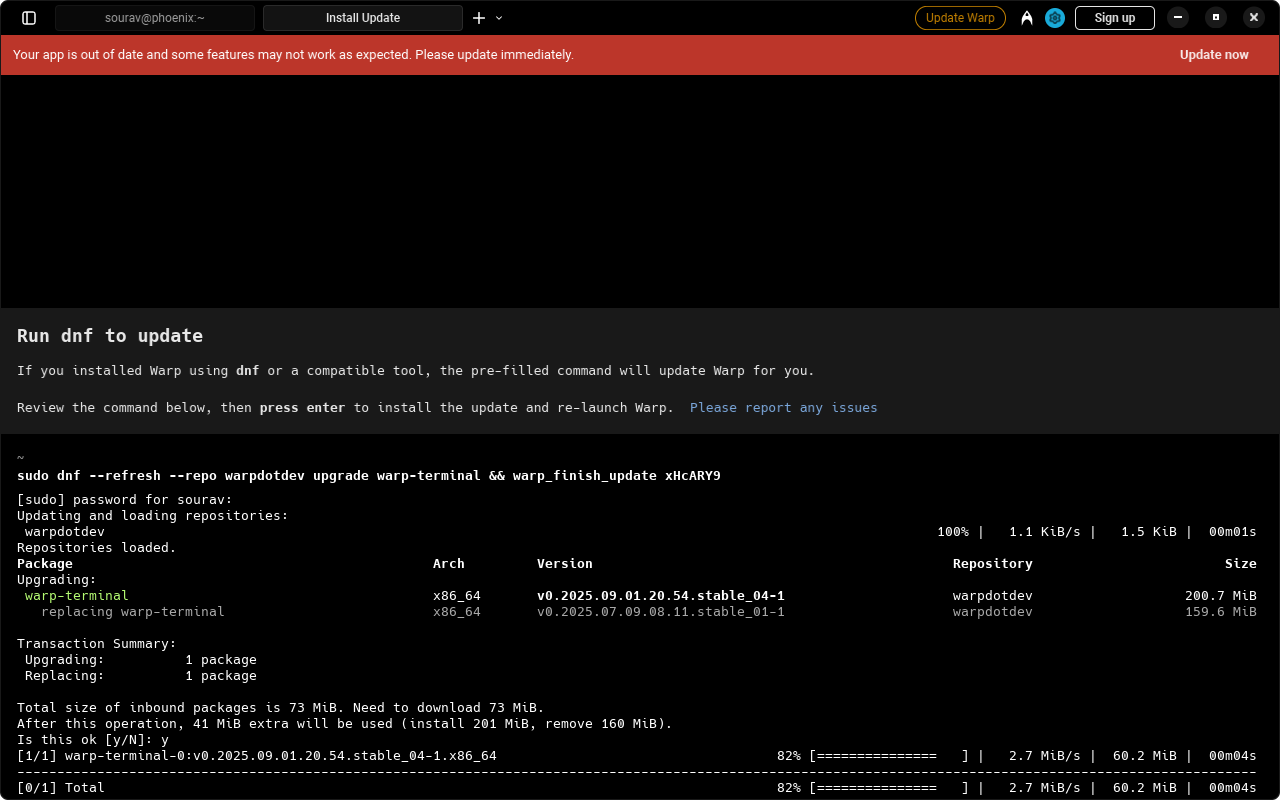Select the warpdotdev repository label

[991, 595]
